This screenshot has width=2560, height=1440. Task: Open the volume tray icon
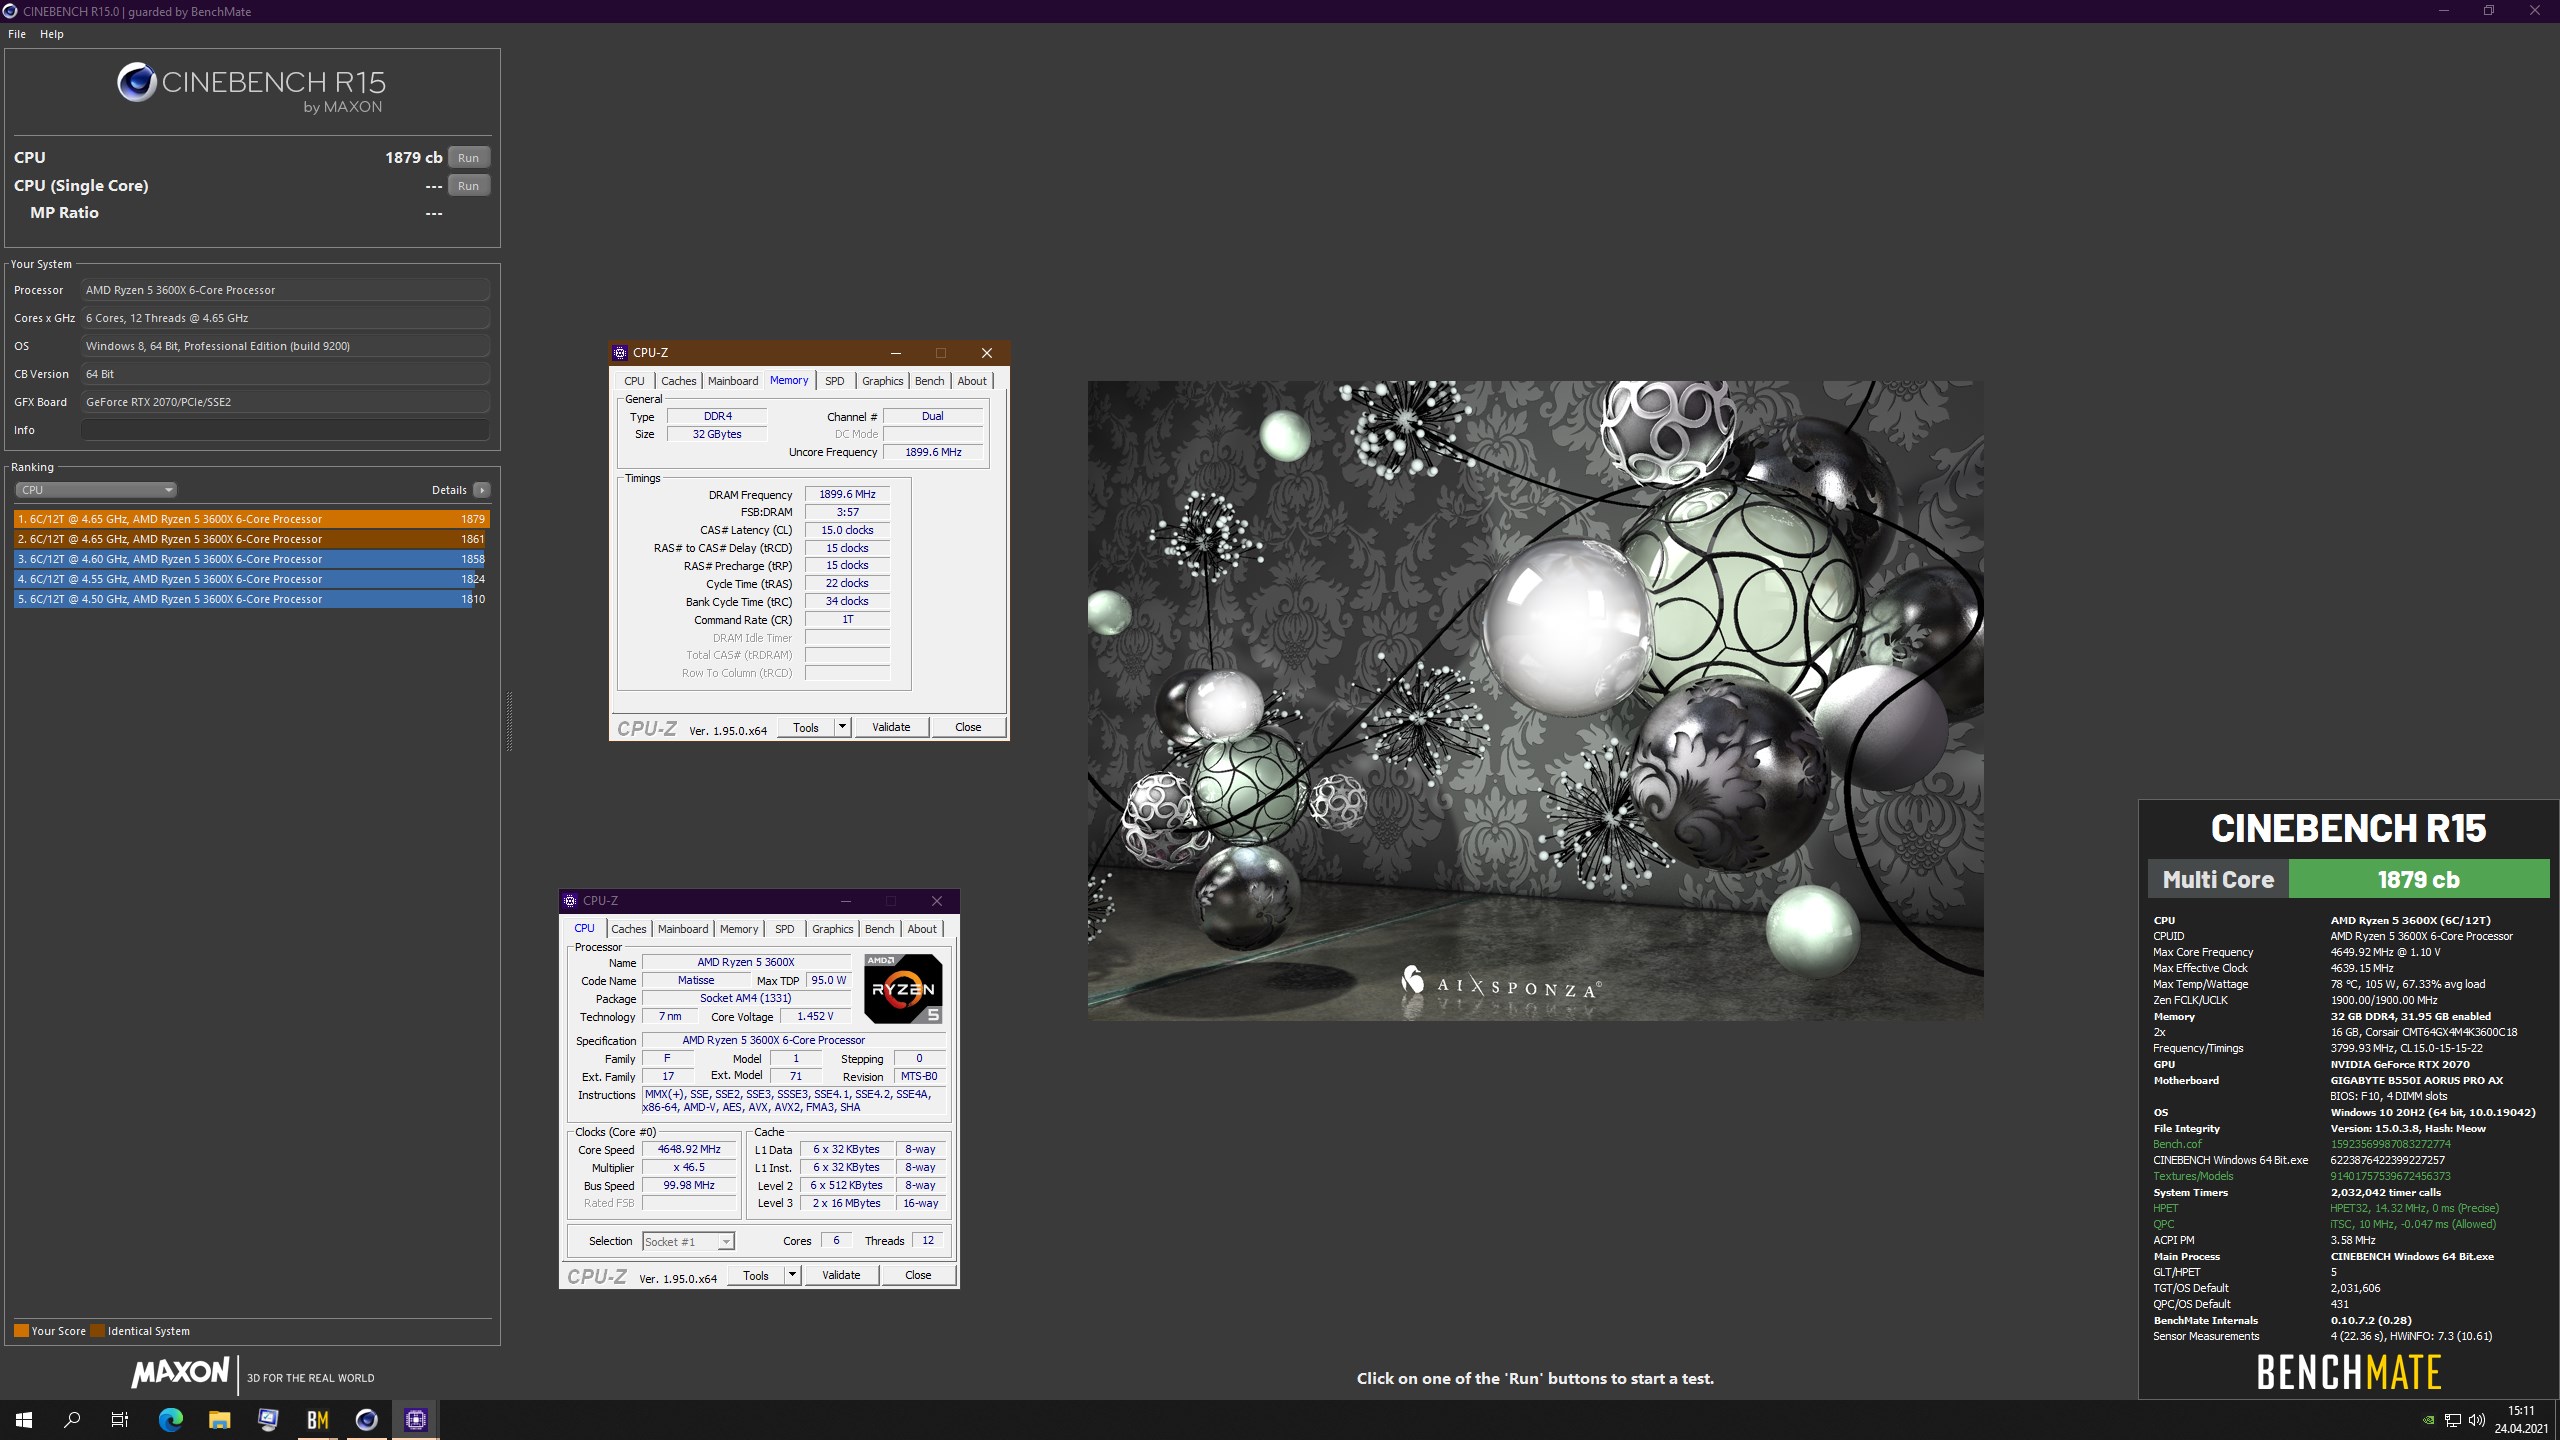click(x=2476, y=1420)
